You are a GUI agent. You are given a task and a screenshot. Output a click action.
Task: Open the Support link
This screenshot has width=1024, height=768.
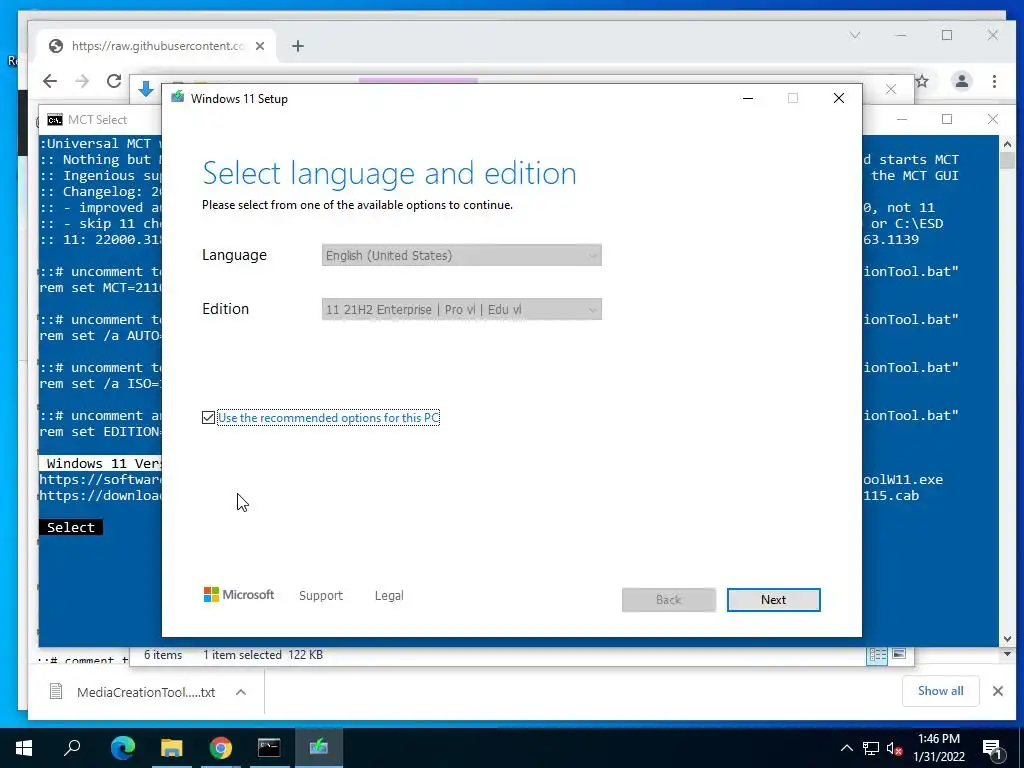click(321, 596)
